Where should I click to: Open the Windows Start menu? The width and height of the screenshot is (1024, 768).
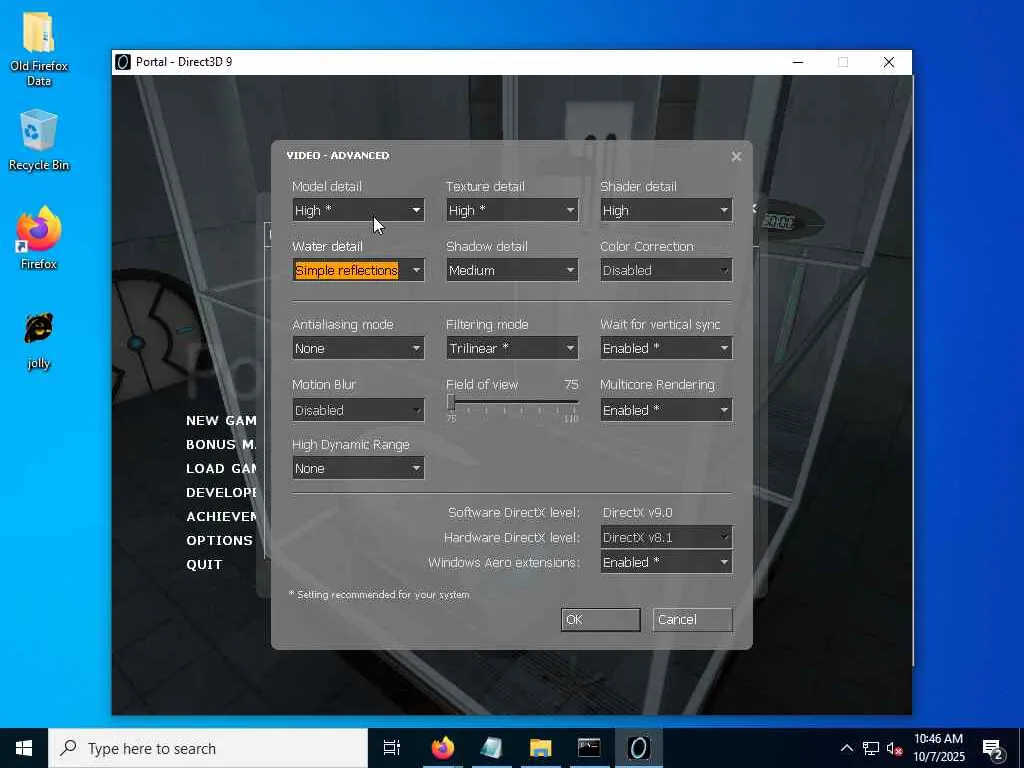click(x=24, y=748)
